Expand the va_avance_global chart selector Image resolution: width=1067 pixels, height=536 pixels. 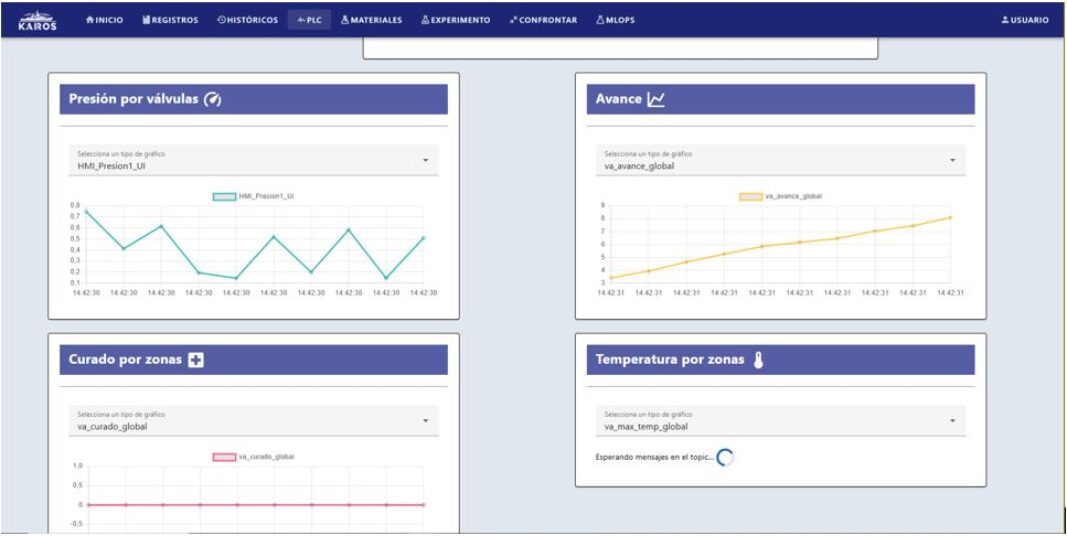(x=780, y=160)
